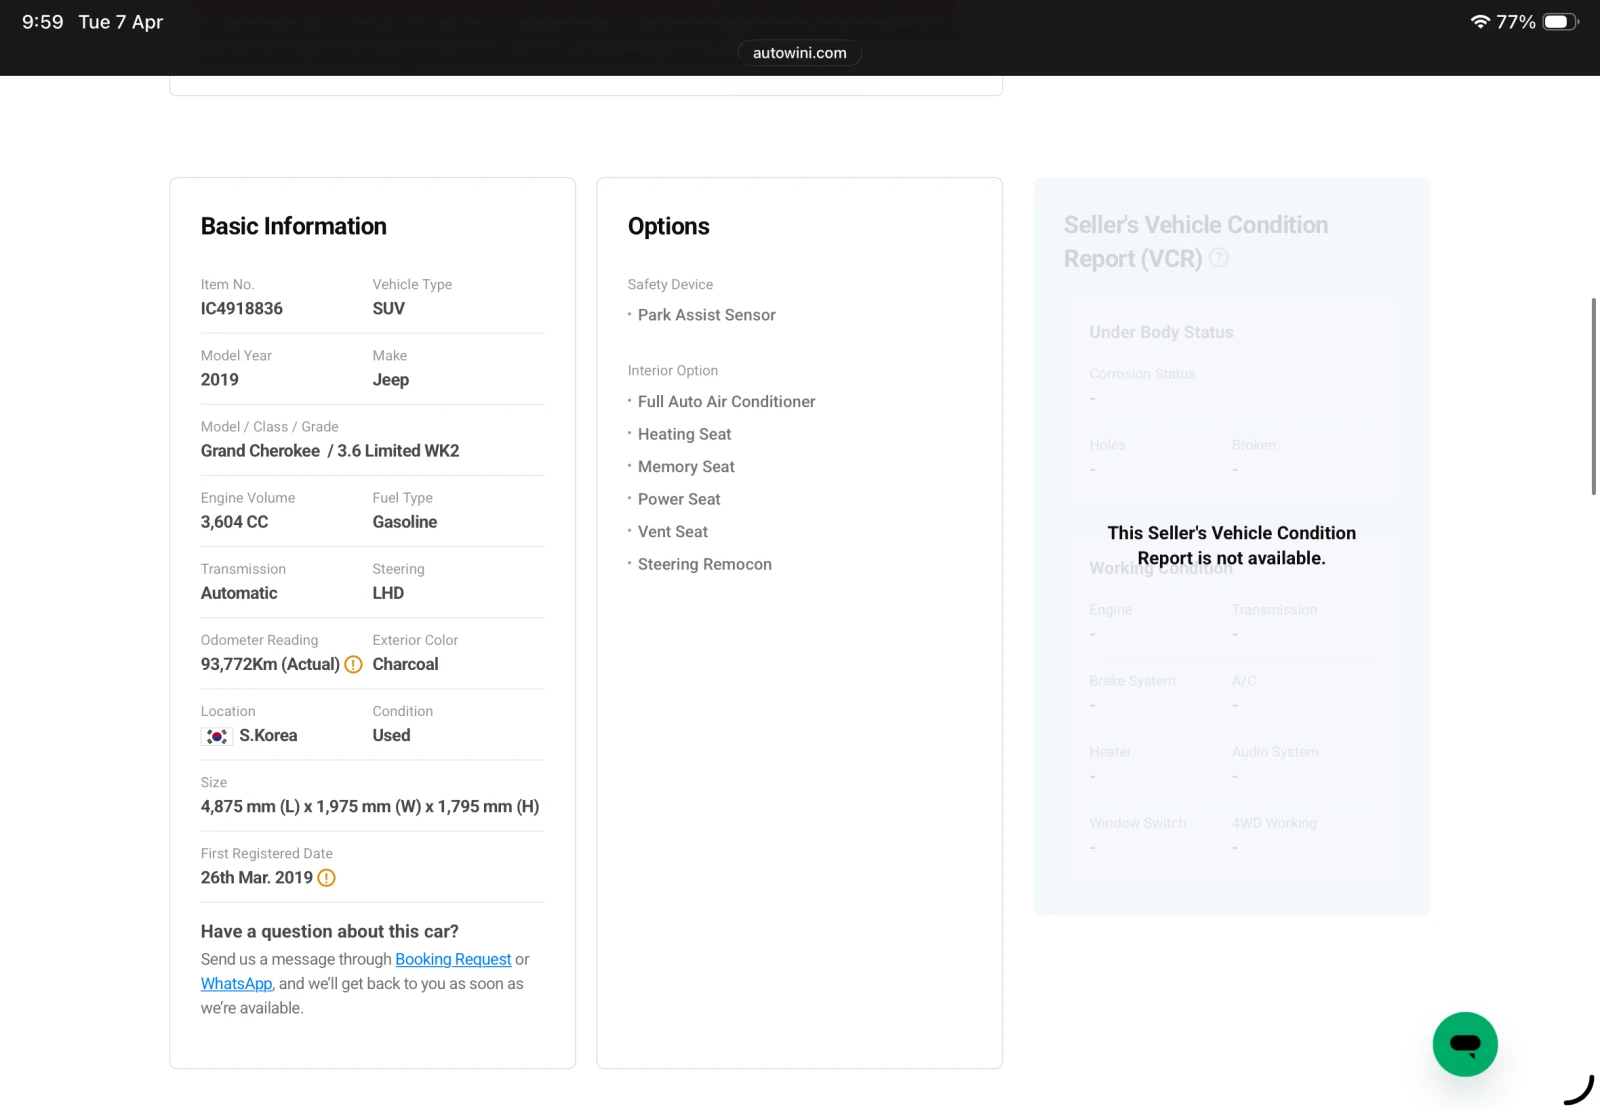The image size is (1600, 1111).
Task: Open the green chat support bubble
Action: coord(1464,1044)
